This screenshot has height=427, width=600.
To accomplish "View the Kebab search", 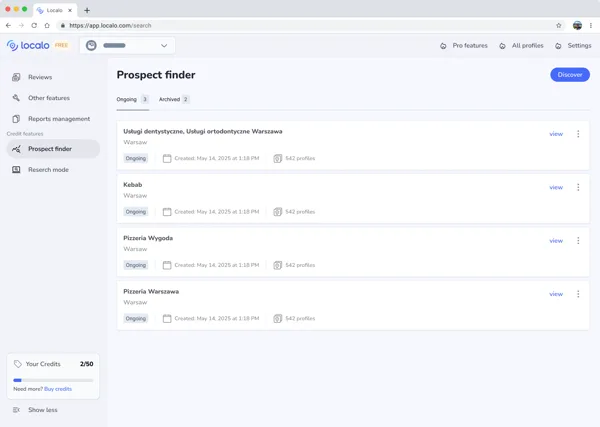I will 556,187.
